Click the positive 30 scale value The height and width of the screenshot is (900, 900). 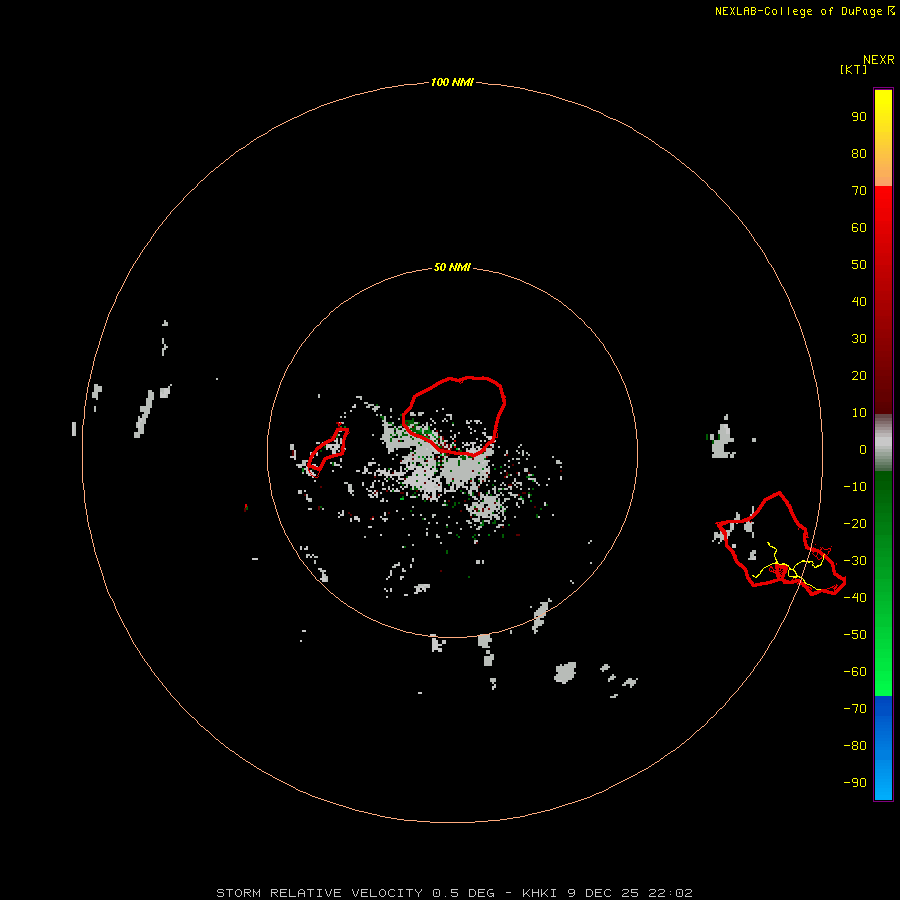pyautogui.click(x=859, y=339)
